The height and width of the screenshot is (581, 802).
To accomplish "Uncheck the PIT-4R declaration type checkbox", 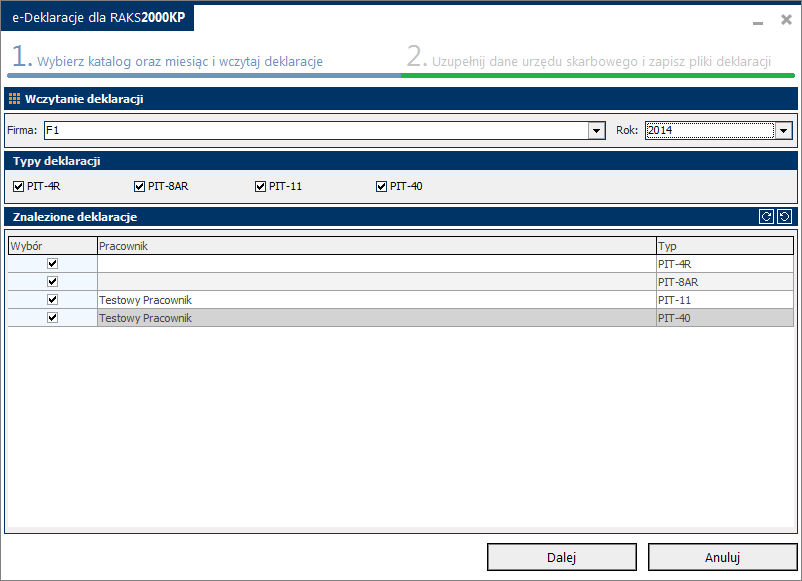I will click(x=18, y=187).
